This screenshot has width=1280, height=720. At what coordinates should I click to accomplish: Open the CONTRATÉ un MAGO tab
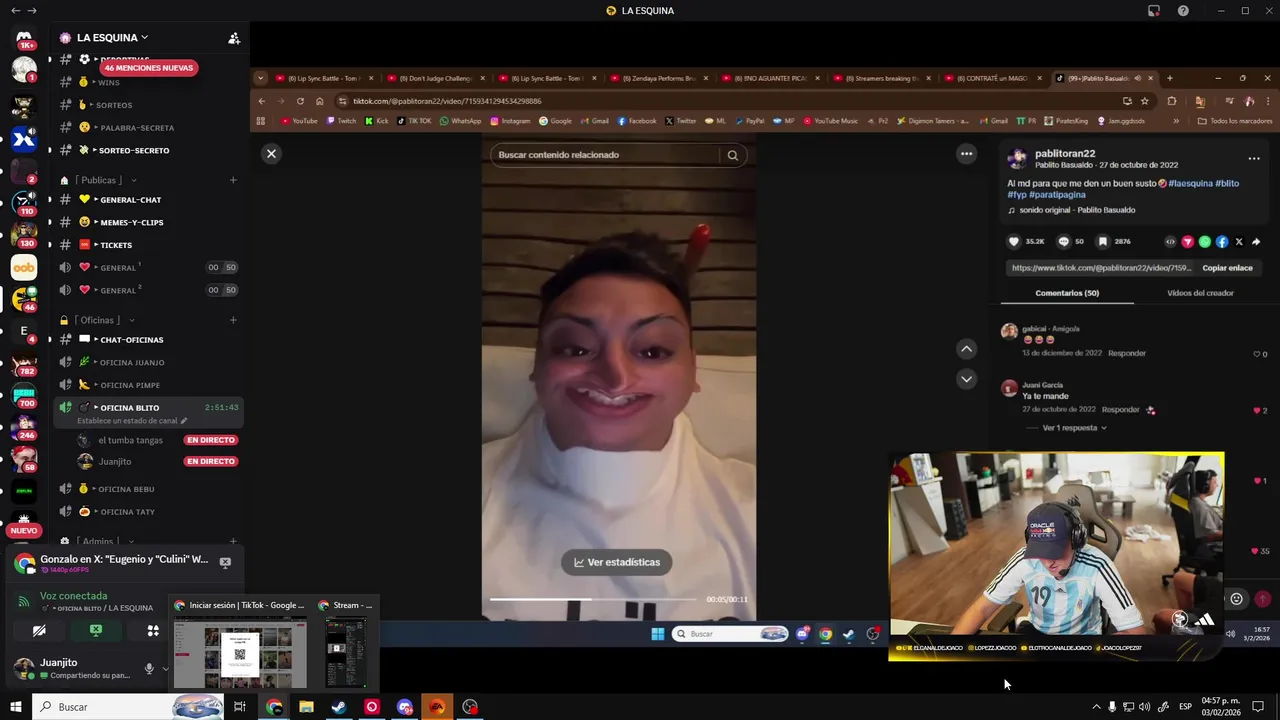992,78
